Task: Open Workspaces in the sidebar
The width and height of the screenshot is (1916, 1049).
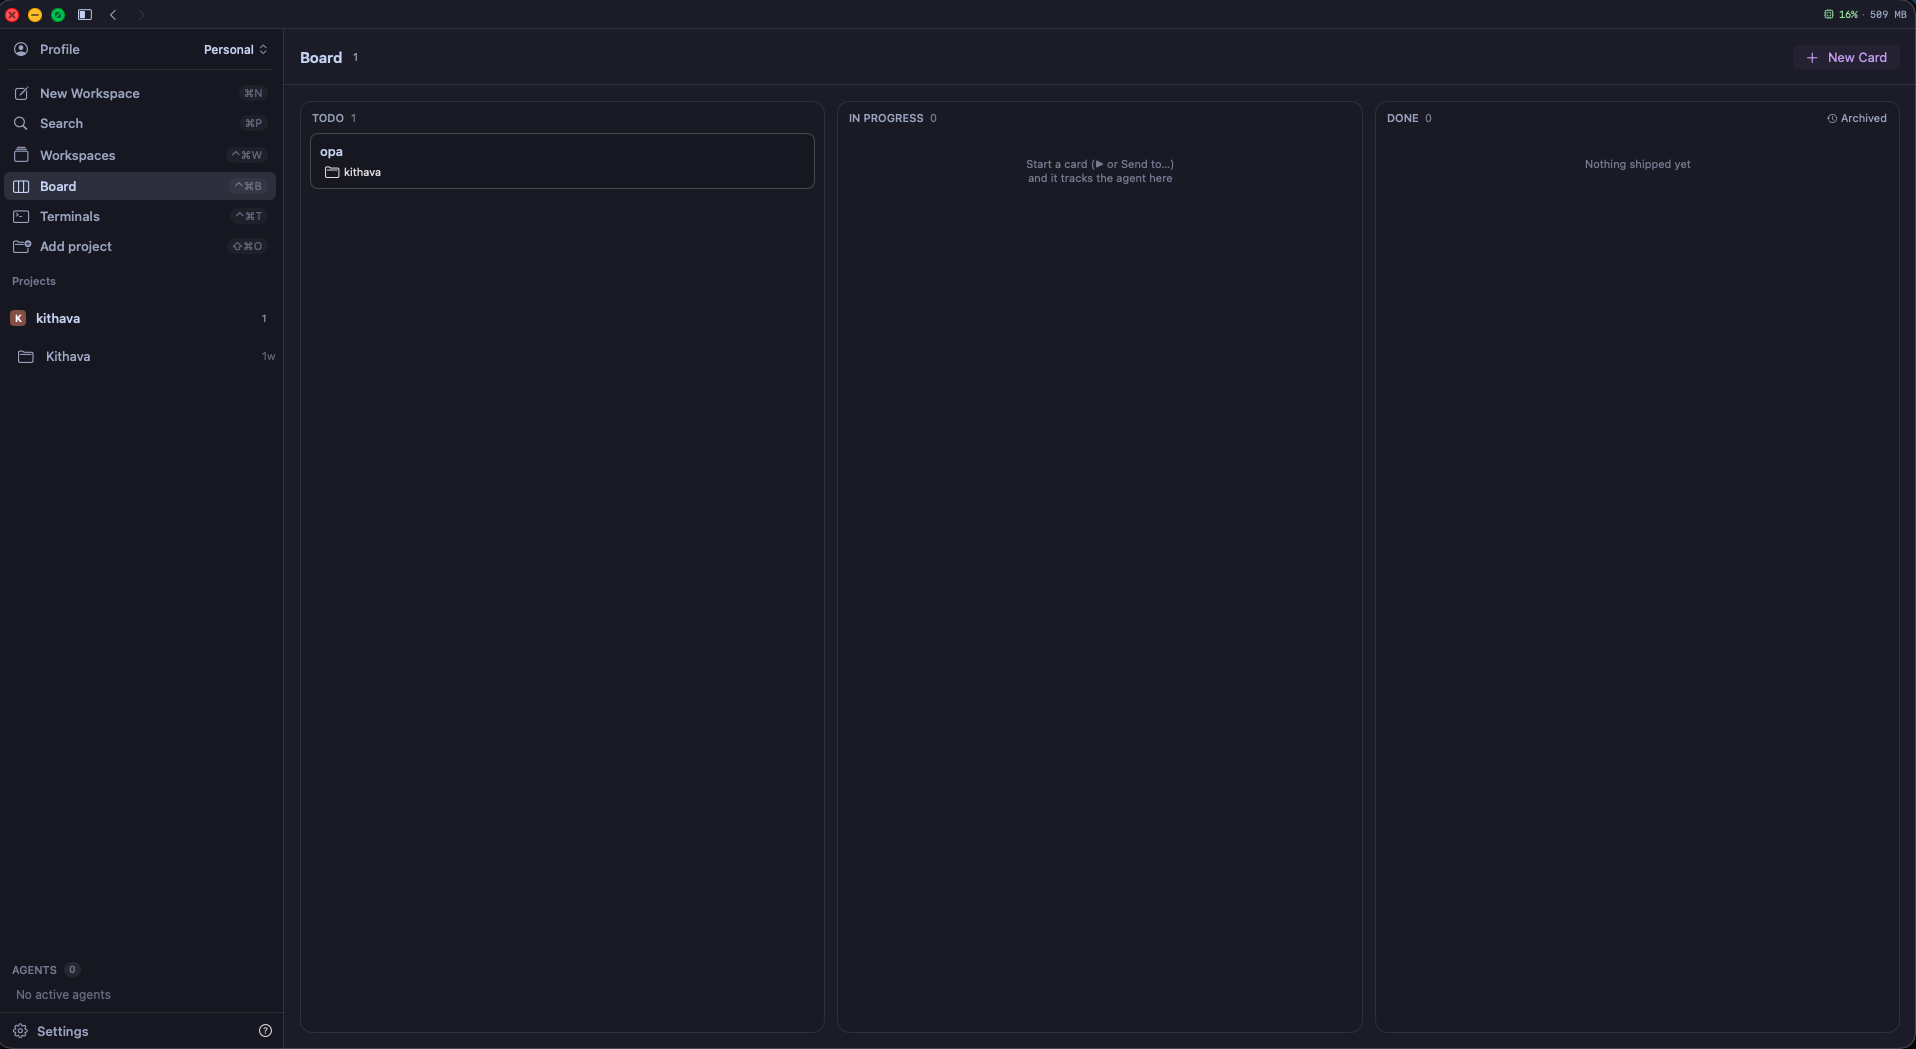Action: pyautogui.click(x=140, y=155)
